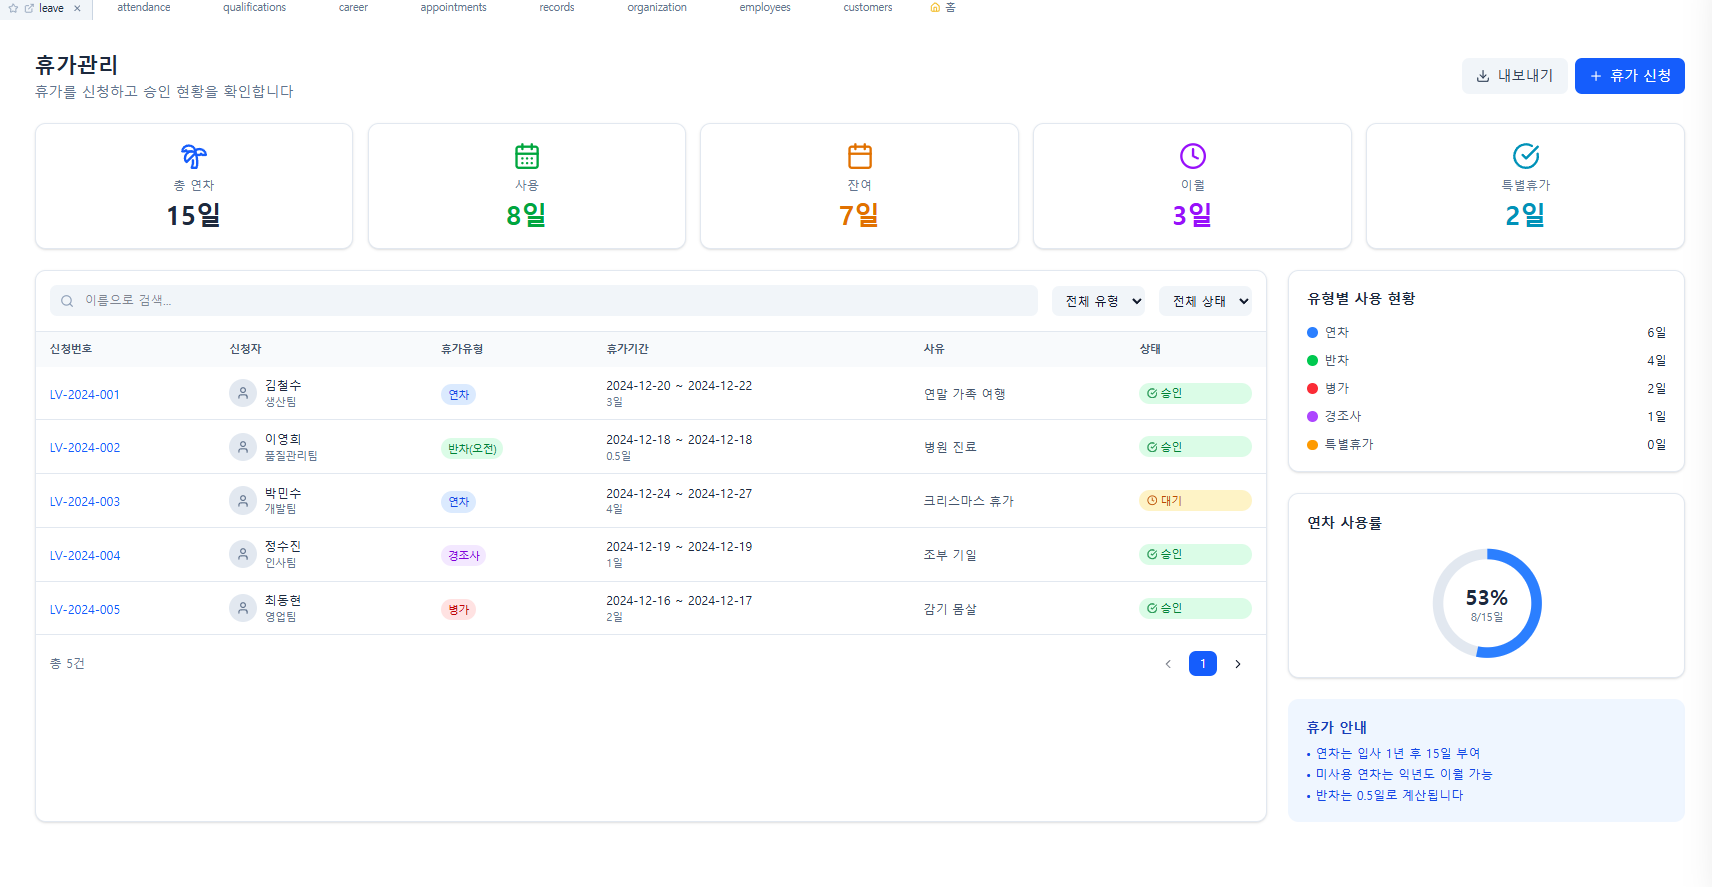Click the green calendar icon for used leave

(527, 156)
